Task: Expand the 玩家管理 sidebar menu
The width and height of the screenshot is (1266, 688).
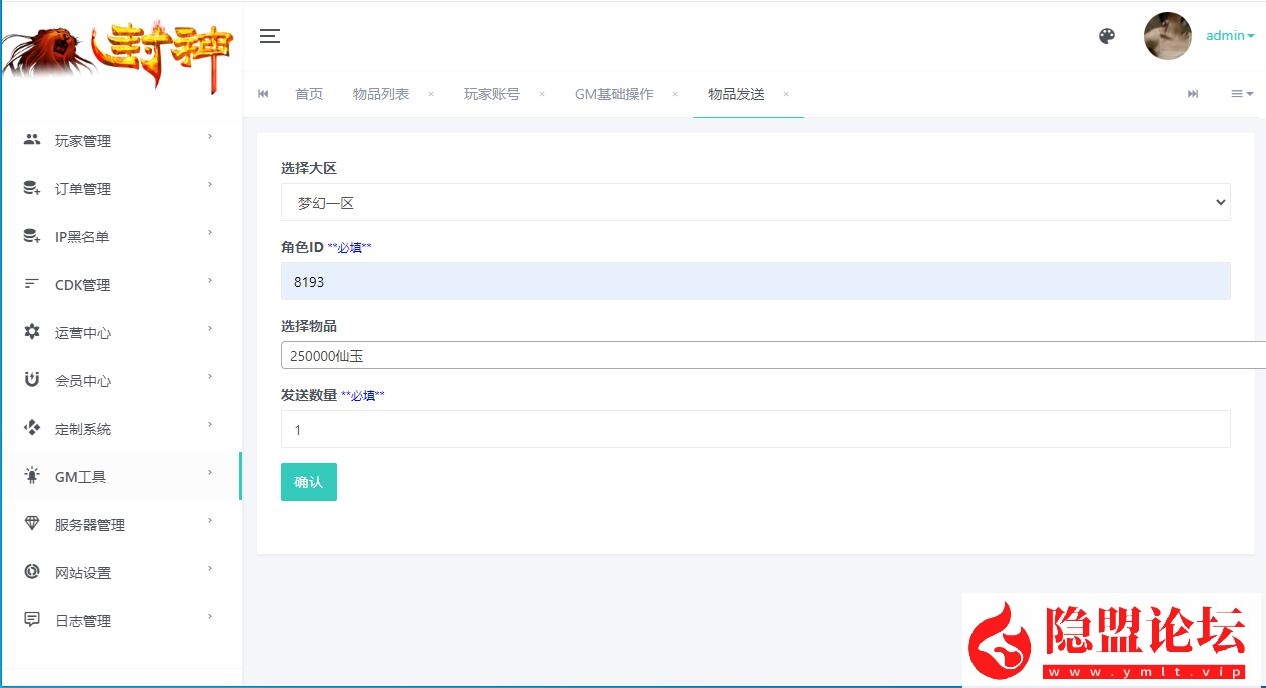Action: click(120, 141)
